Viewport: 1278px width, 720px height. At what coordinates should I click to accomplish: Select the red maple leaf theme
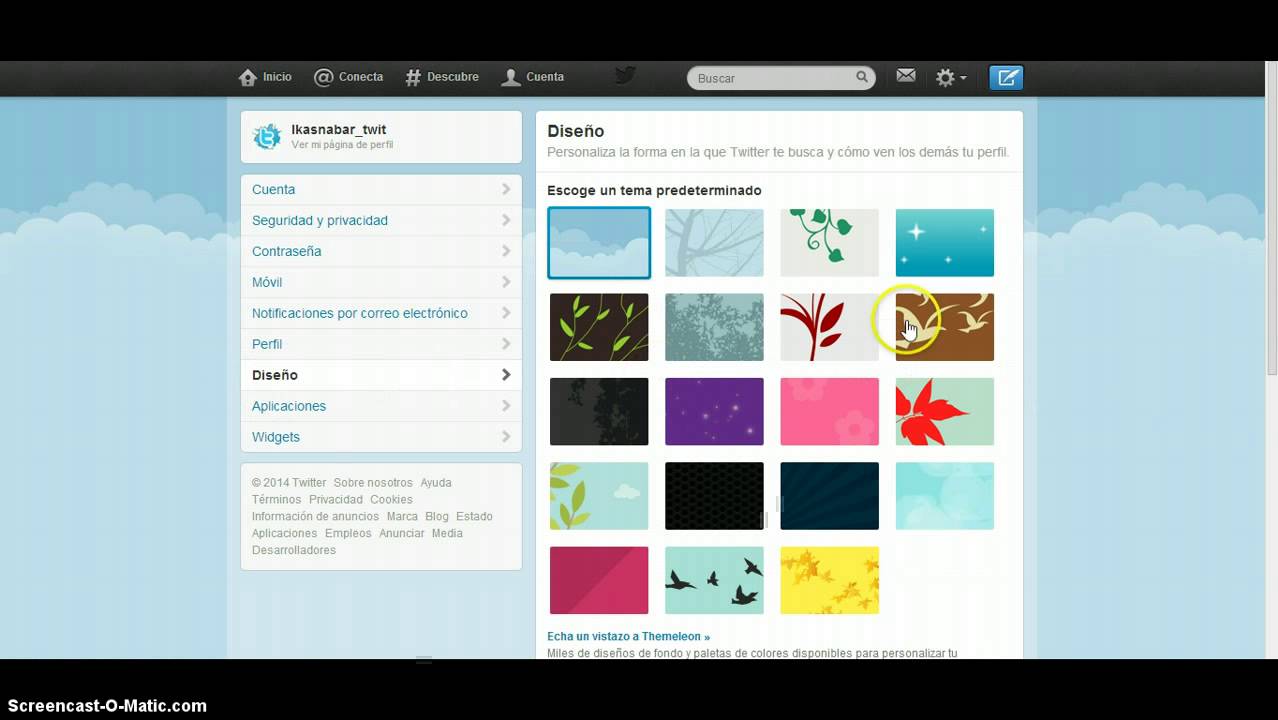point(945,411)
